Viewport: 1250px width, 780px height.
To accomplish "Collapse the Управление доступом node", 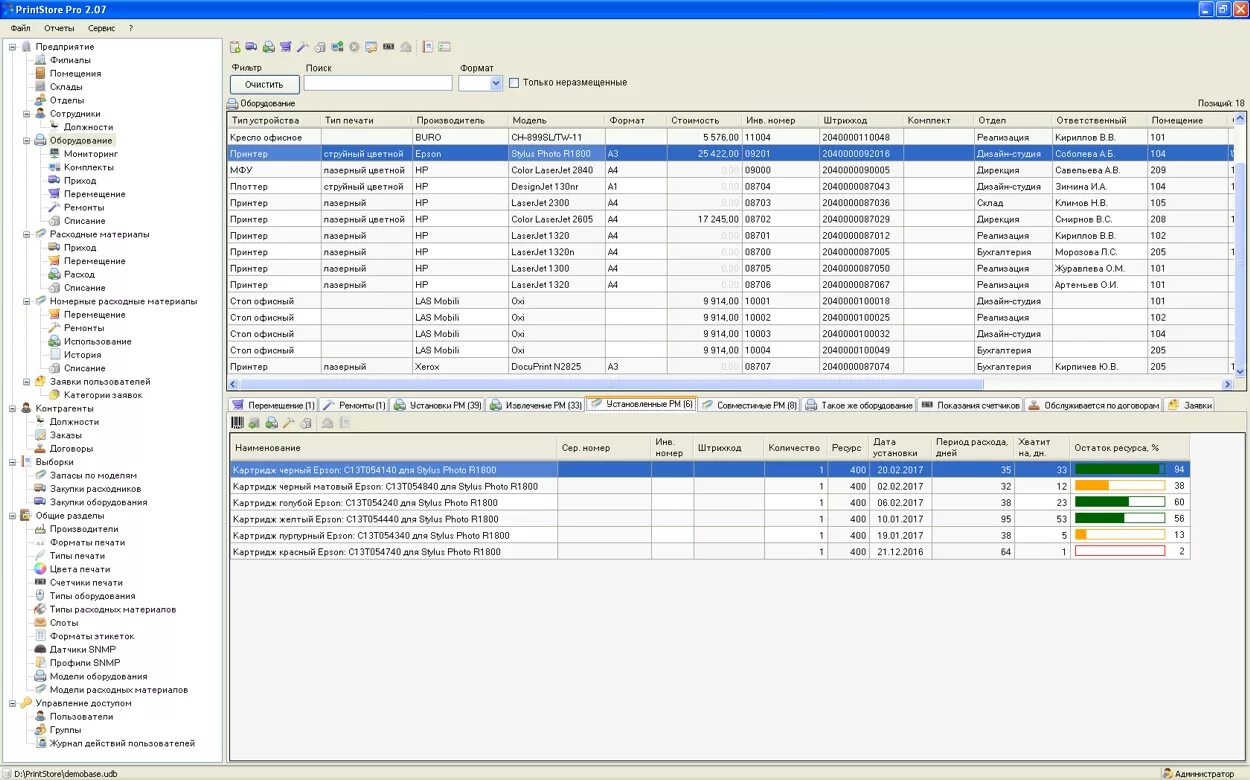I will (12, 703).
